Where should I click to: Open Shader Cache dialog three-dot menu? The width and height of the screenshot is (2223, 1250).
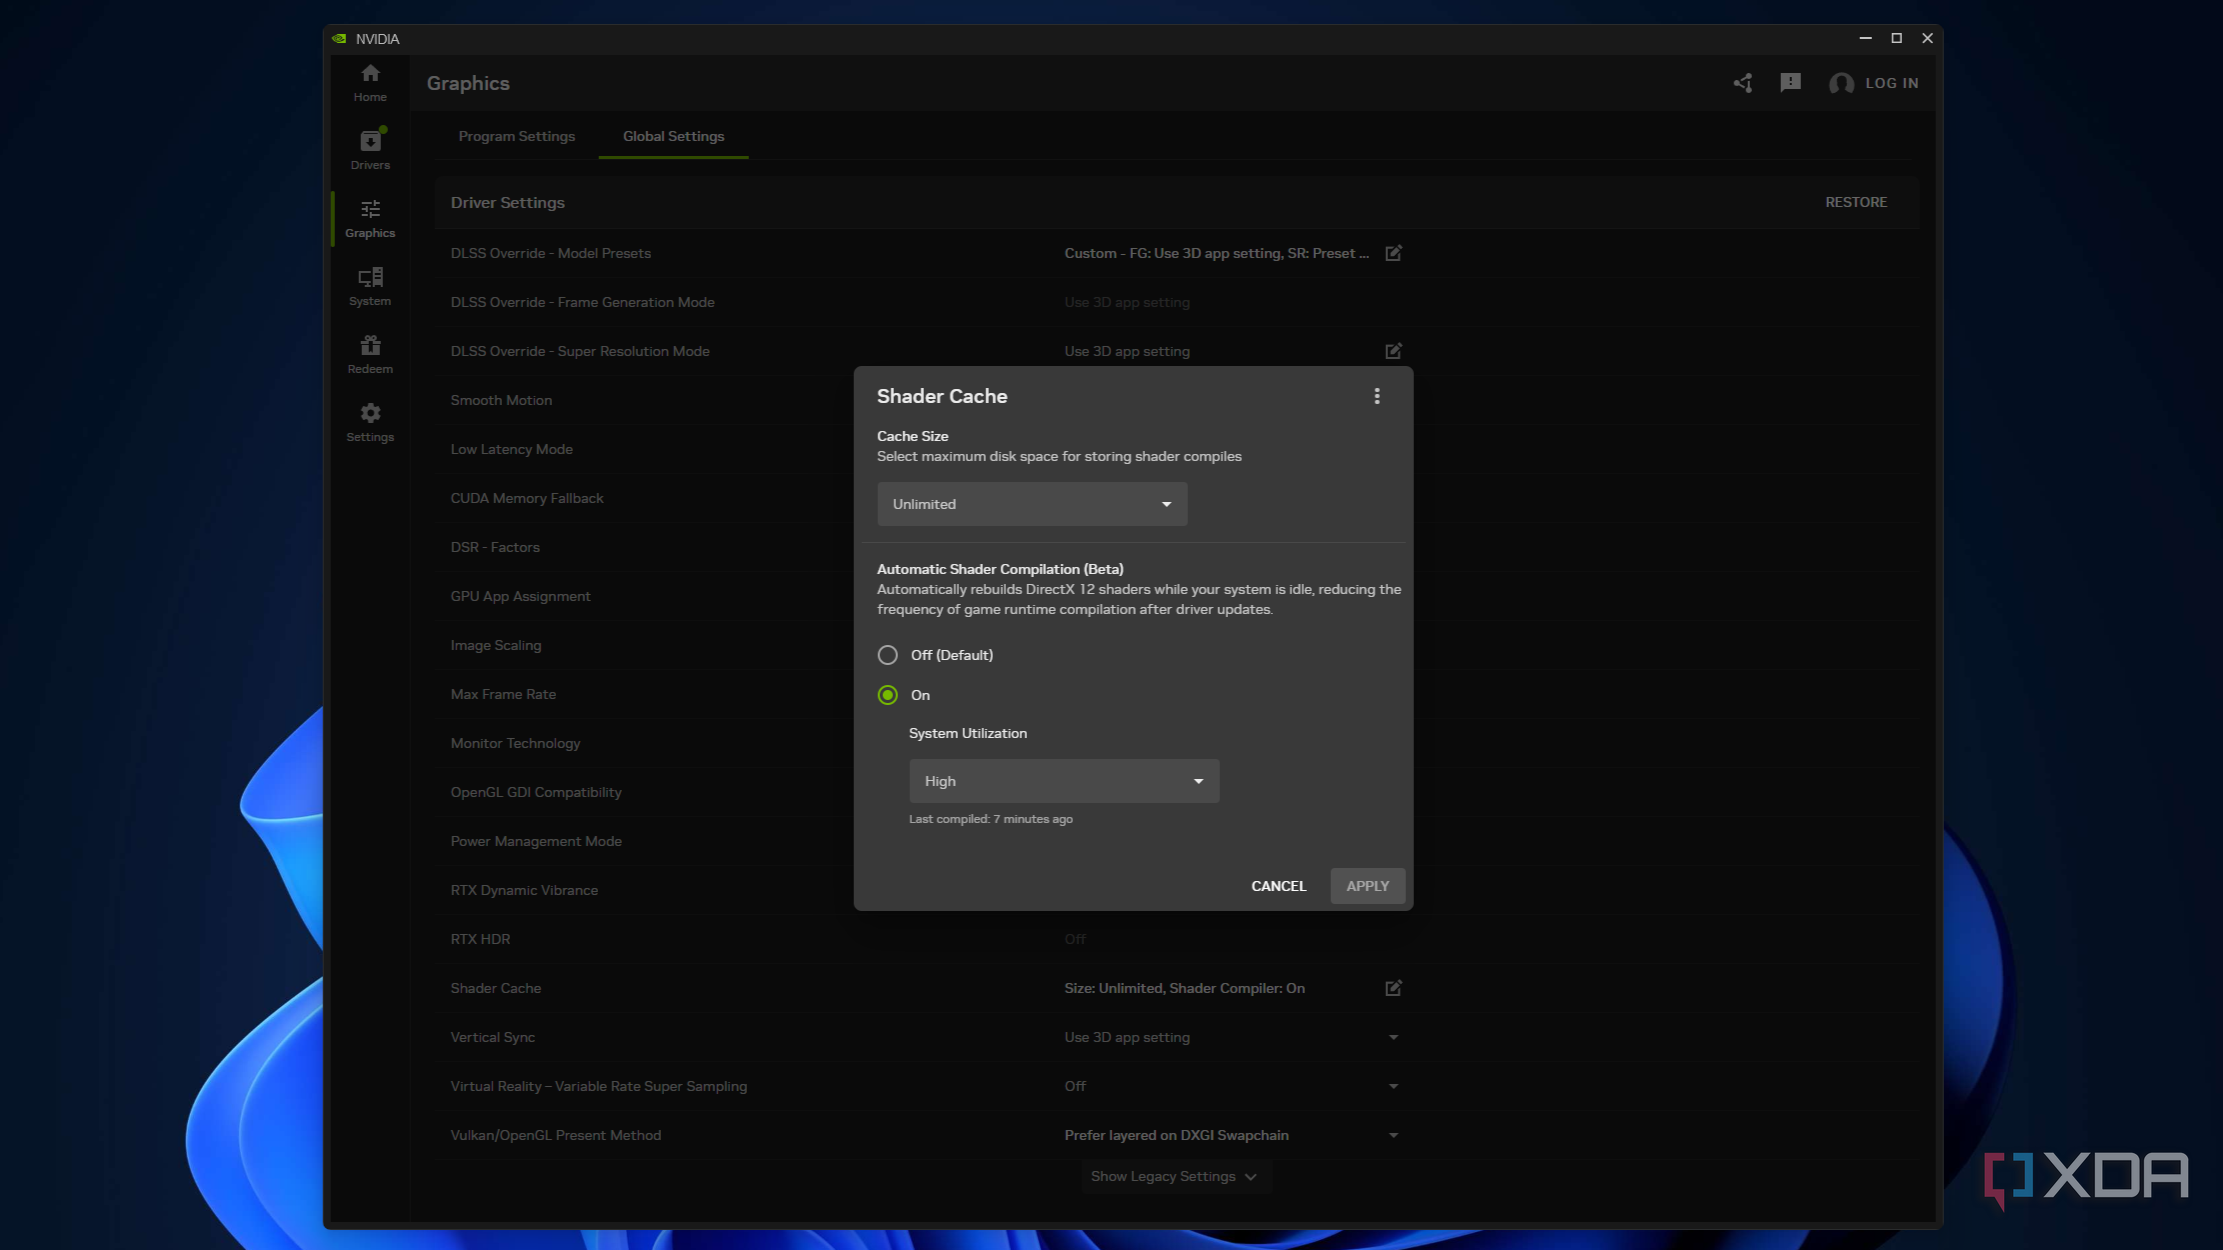click(1377, 396)
